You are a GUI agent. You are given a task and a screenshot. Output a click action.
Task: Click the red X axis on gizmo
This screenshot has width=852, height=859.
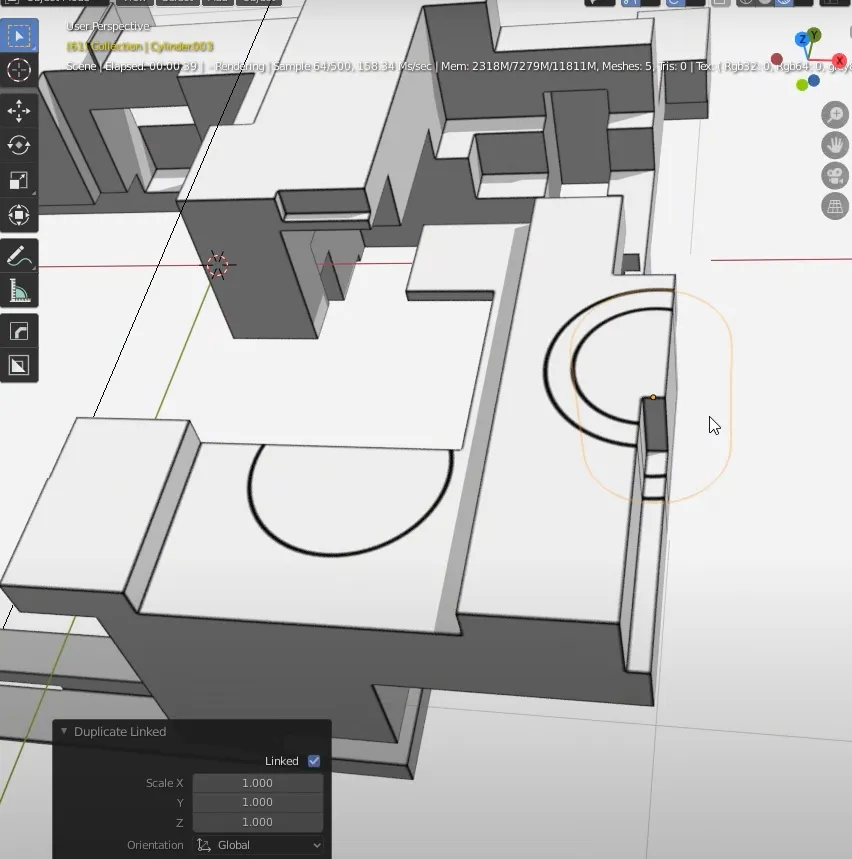click(839, 60)
